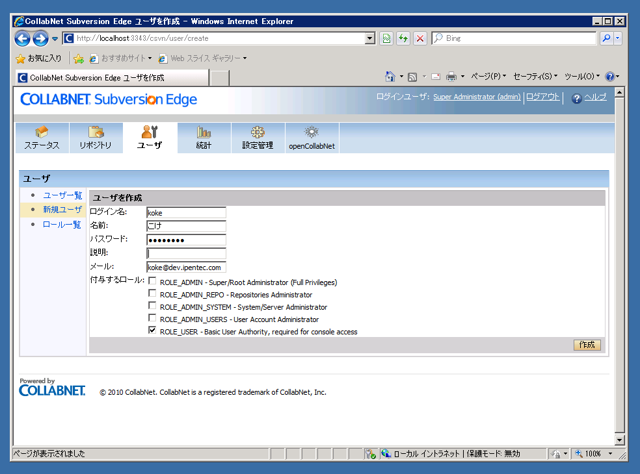This screenshot has width=640, height=474.
Task: Click the CollabNet Subversion Edge logo
Action: tap(109, 99)
